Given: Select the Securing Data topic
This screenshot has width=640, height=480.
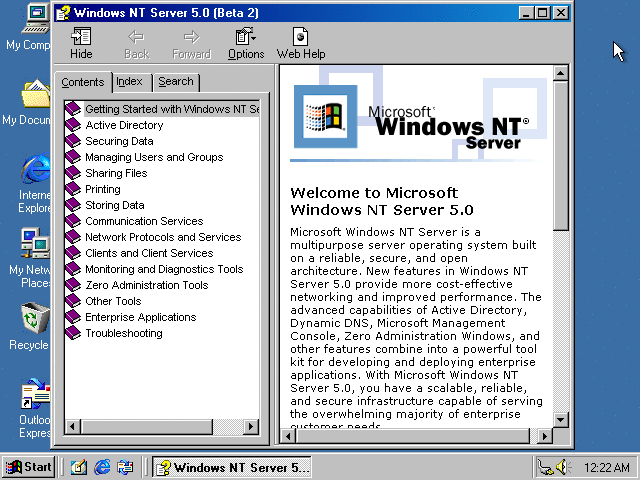Looking at the screenshot, I should [x=119, y=141].
